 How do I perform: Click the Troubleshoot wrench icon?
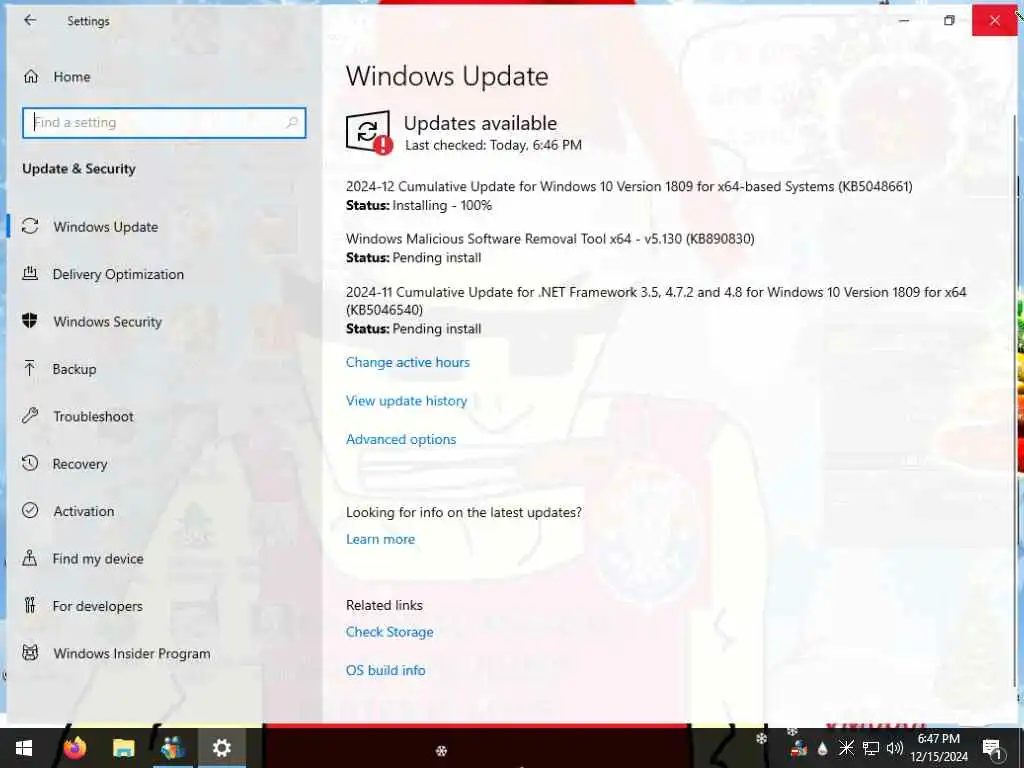coord(30,415)
